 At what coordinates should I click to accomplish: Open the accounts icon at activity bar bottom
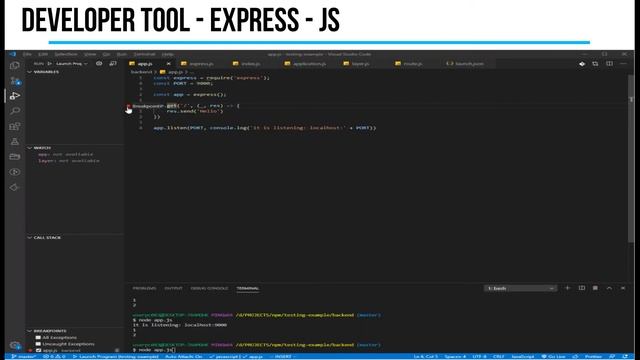pos(15,345)
